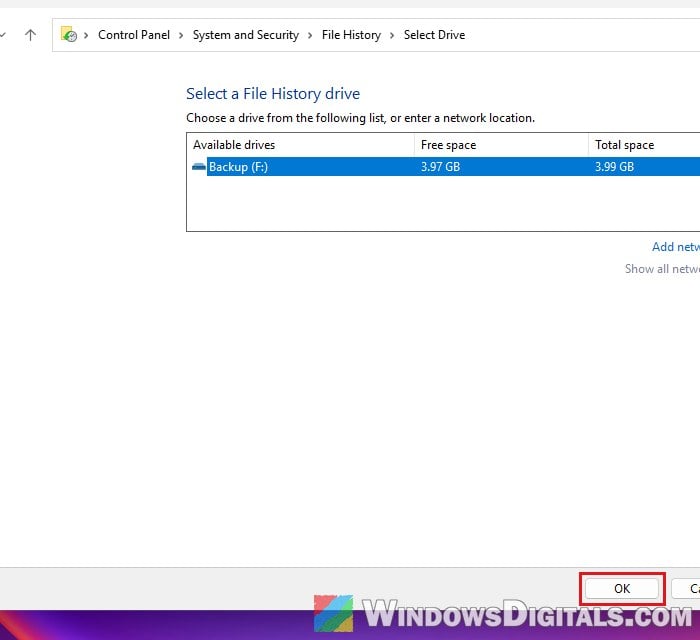Expand chevron after Control Panel breadcrumb
The height and width of the screenshot is (640, 700).
[x=181, y=35]
